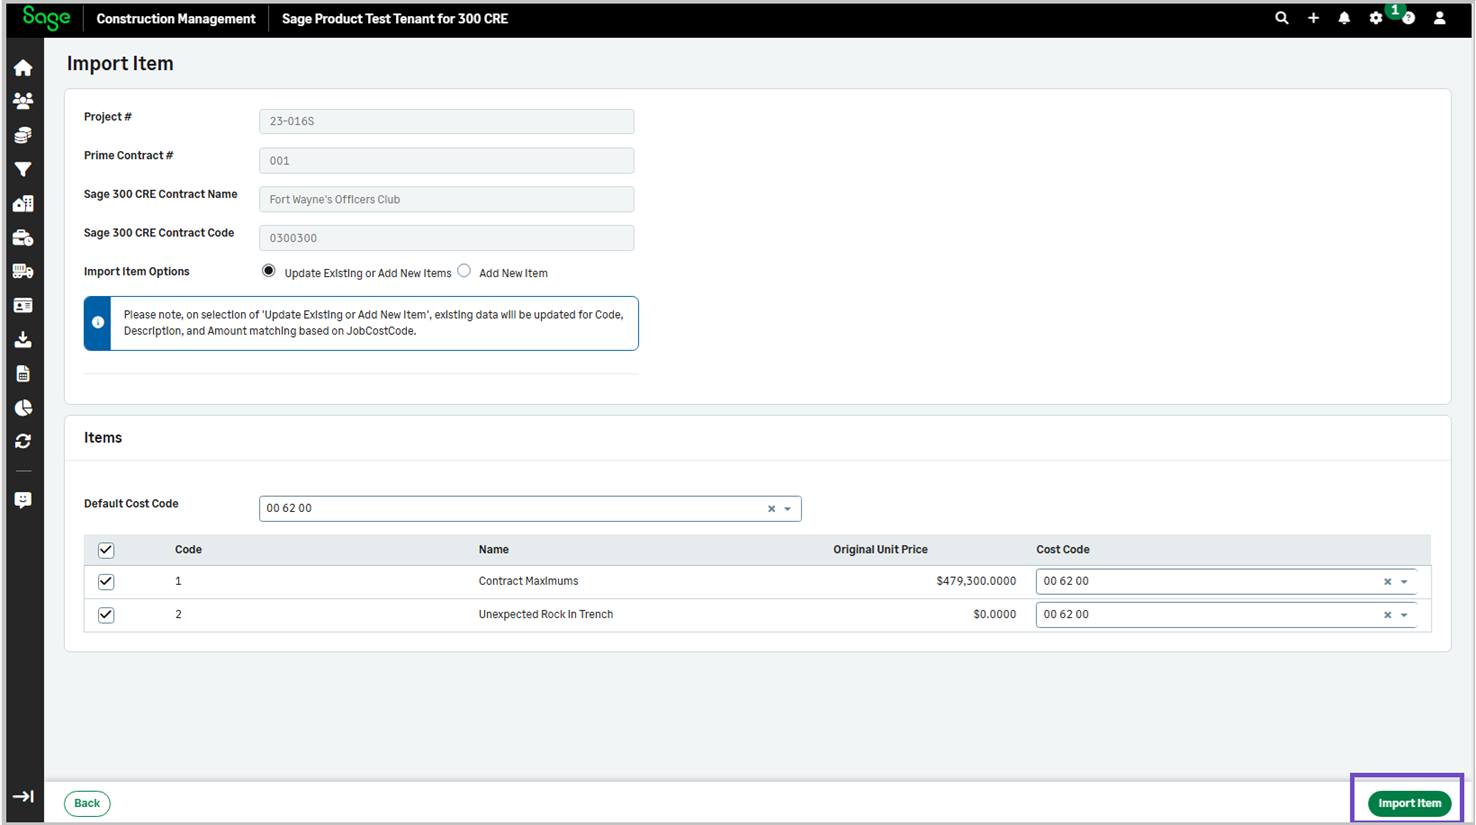Screen dimensions: 1476x825
Task: Click the Original Unit Price column header
Action: pyautogui.click(x=880, y=550)
